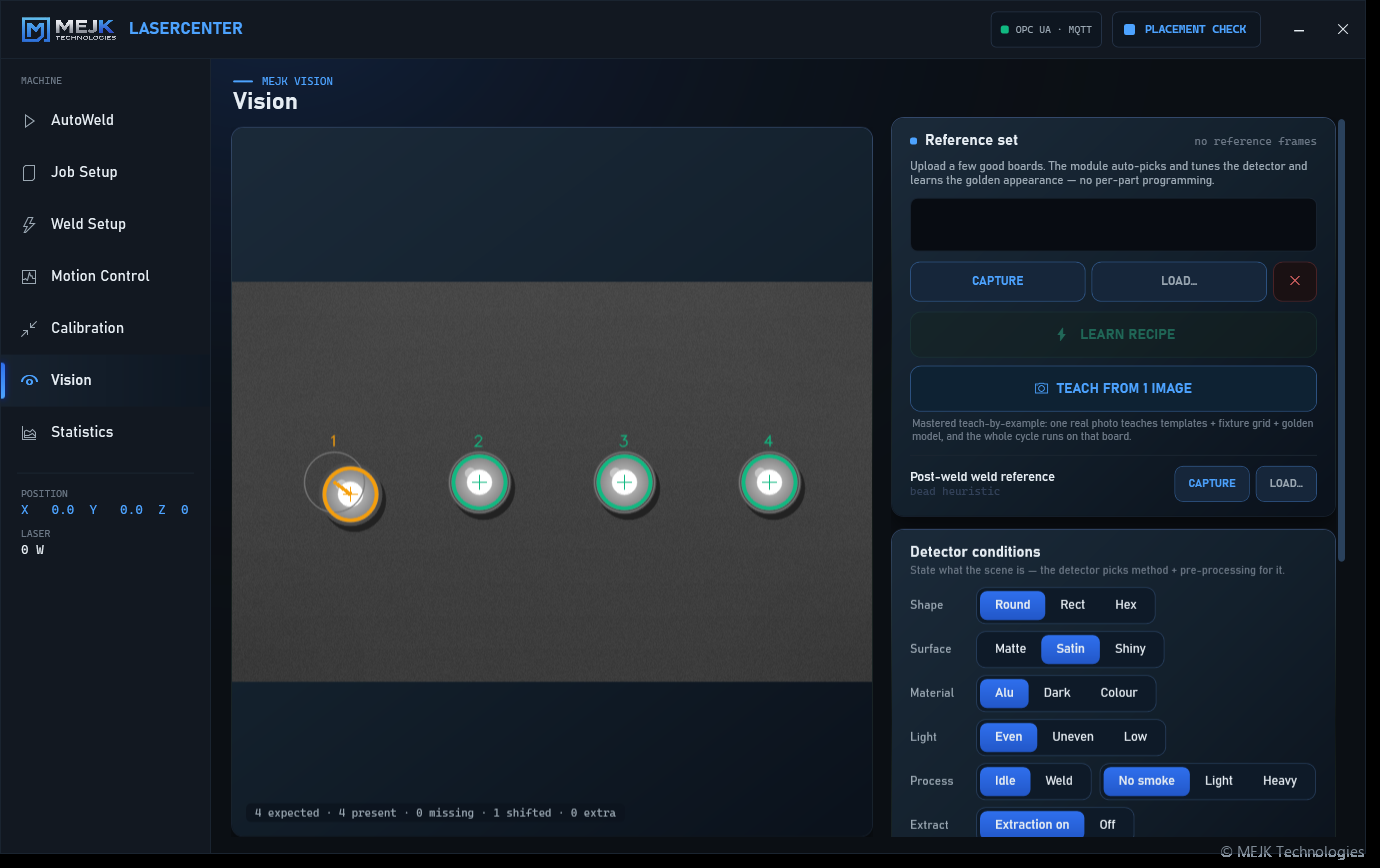
Task: Set surface to Satin
Action: pos(1070,649)
